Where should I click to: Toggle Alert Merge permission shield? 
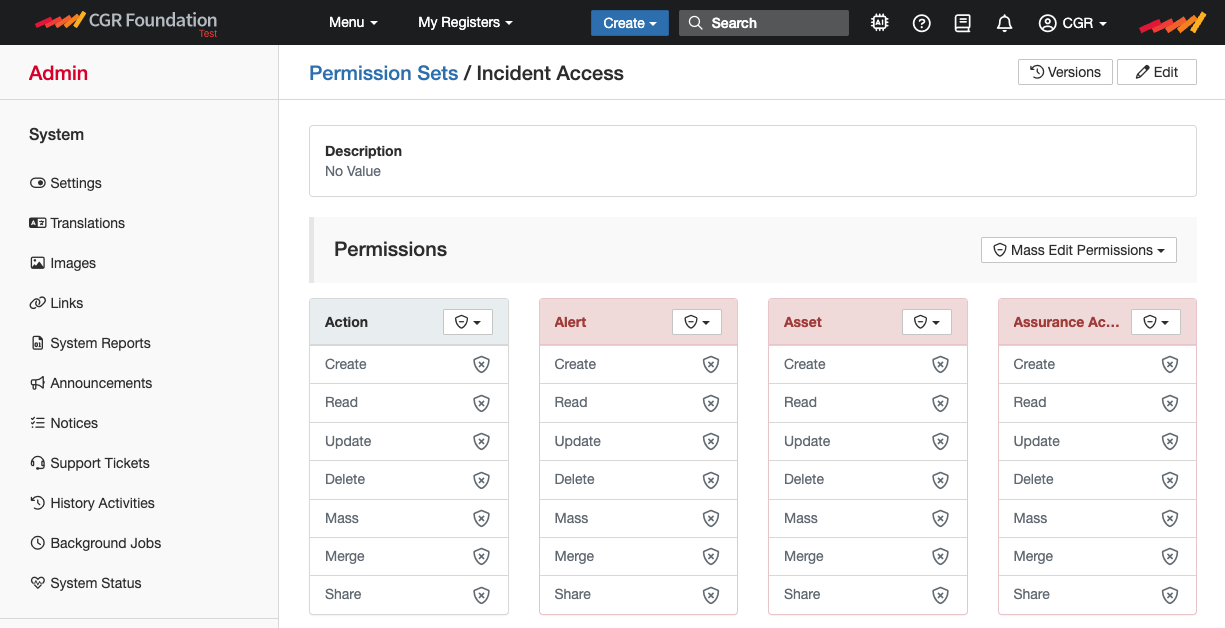711,557
